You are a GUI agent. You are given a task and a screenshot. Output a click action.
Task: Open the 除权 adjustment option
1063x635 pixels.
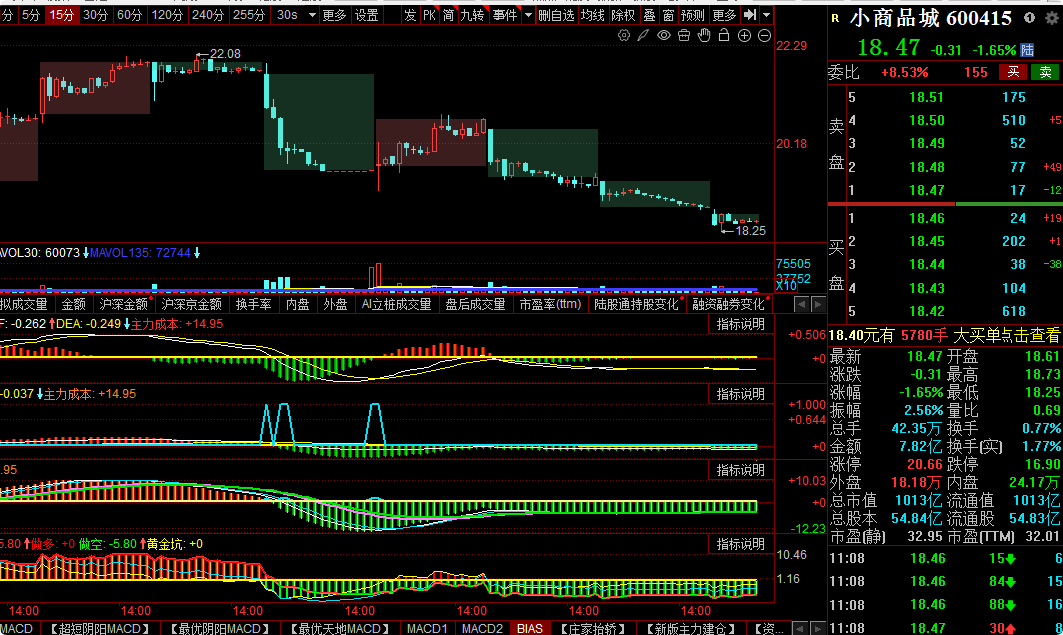coord(623,14)
